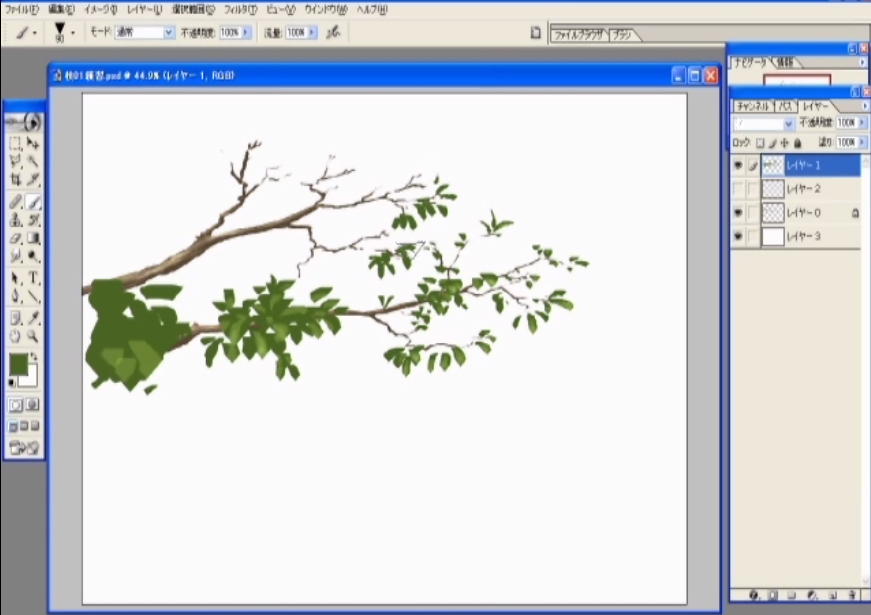Image resolution: width=871 pixels, height=615 pixels.
Task: Reset default foreground and background colors
Action: pos(12,383)
